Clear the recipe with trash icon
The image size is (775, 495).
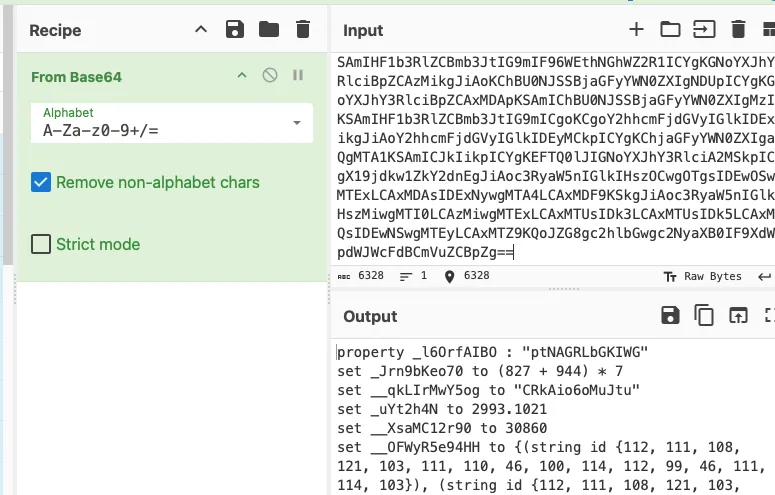tap(302, 30)
